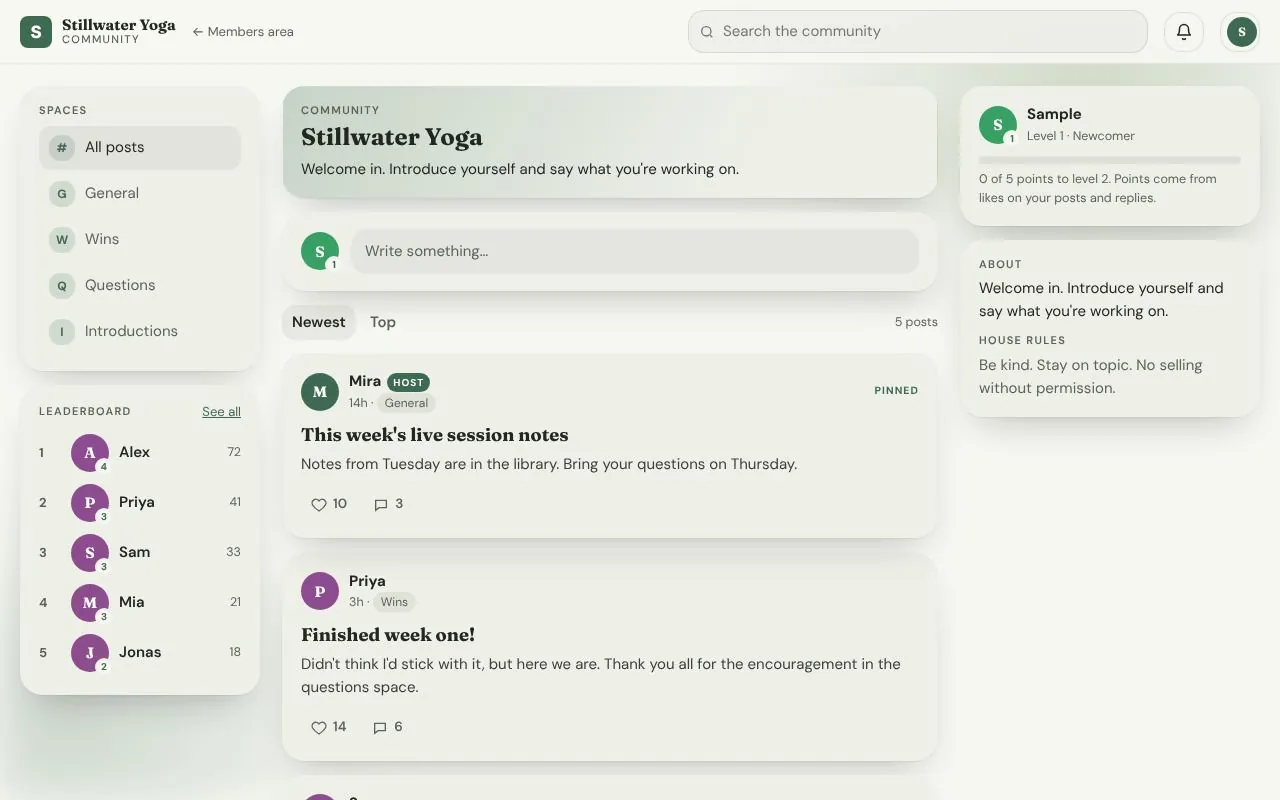This screenshot has width=1280, height=800.
Task: Click Mira's avatar on pinned post
Action: point(320,392)
